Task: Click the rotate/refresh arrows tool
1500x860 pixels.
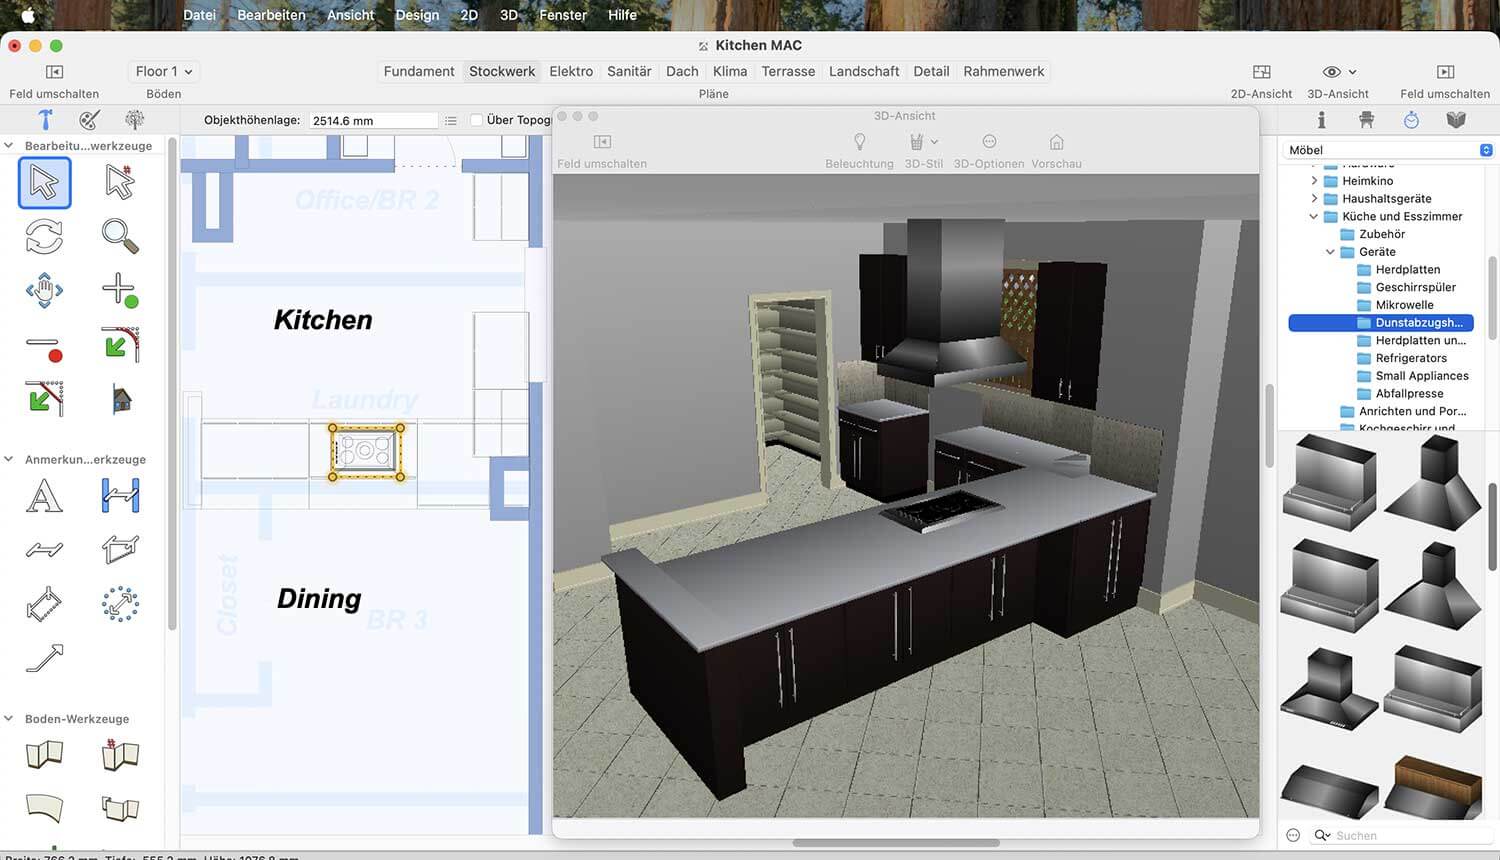Action: (44, 237)
